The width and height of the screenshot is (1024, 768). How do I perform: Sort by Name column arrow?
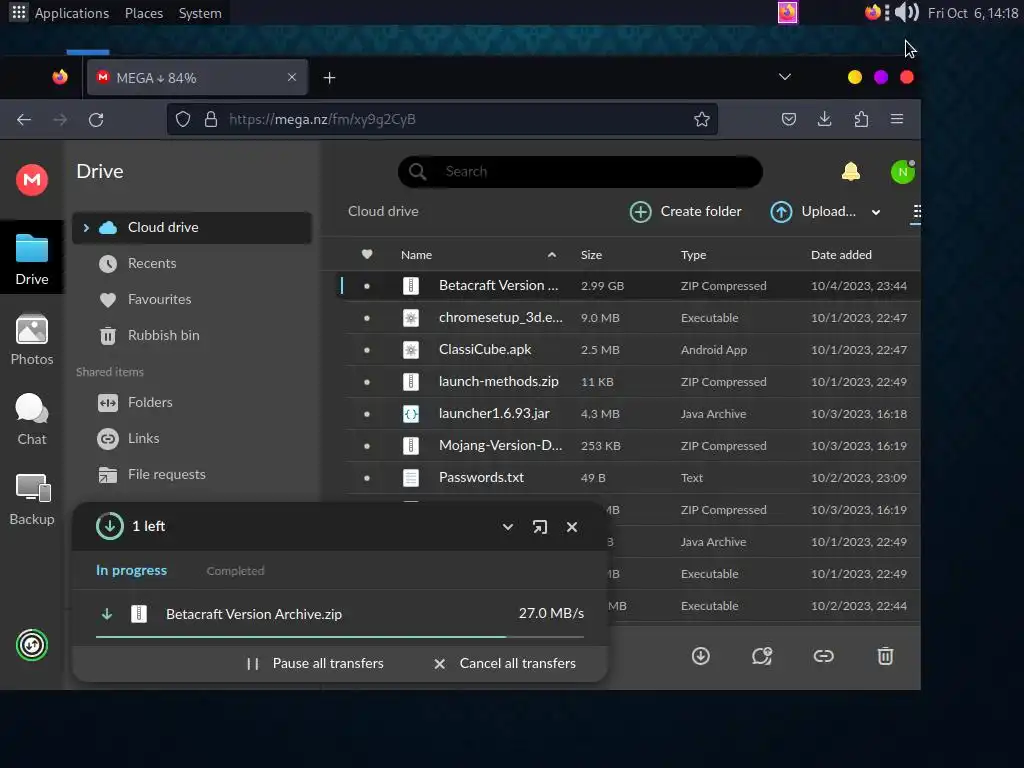[x=552, y=255]
